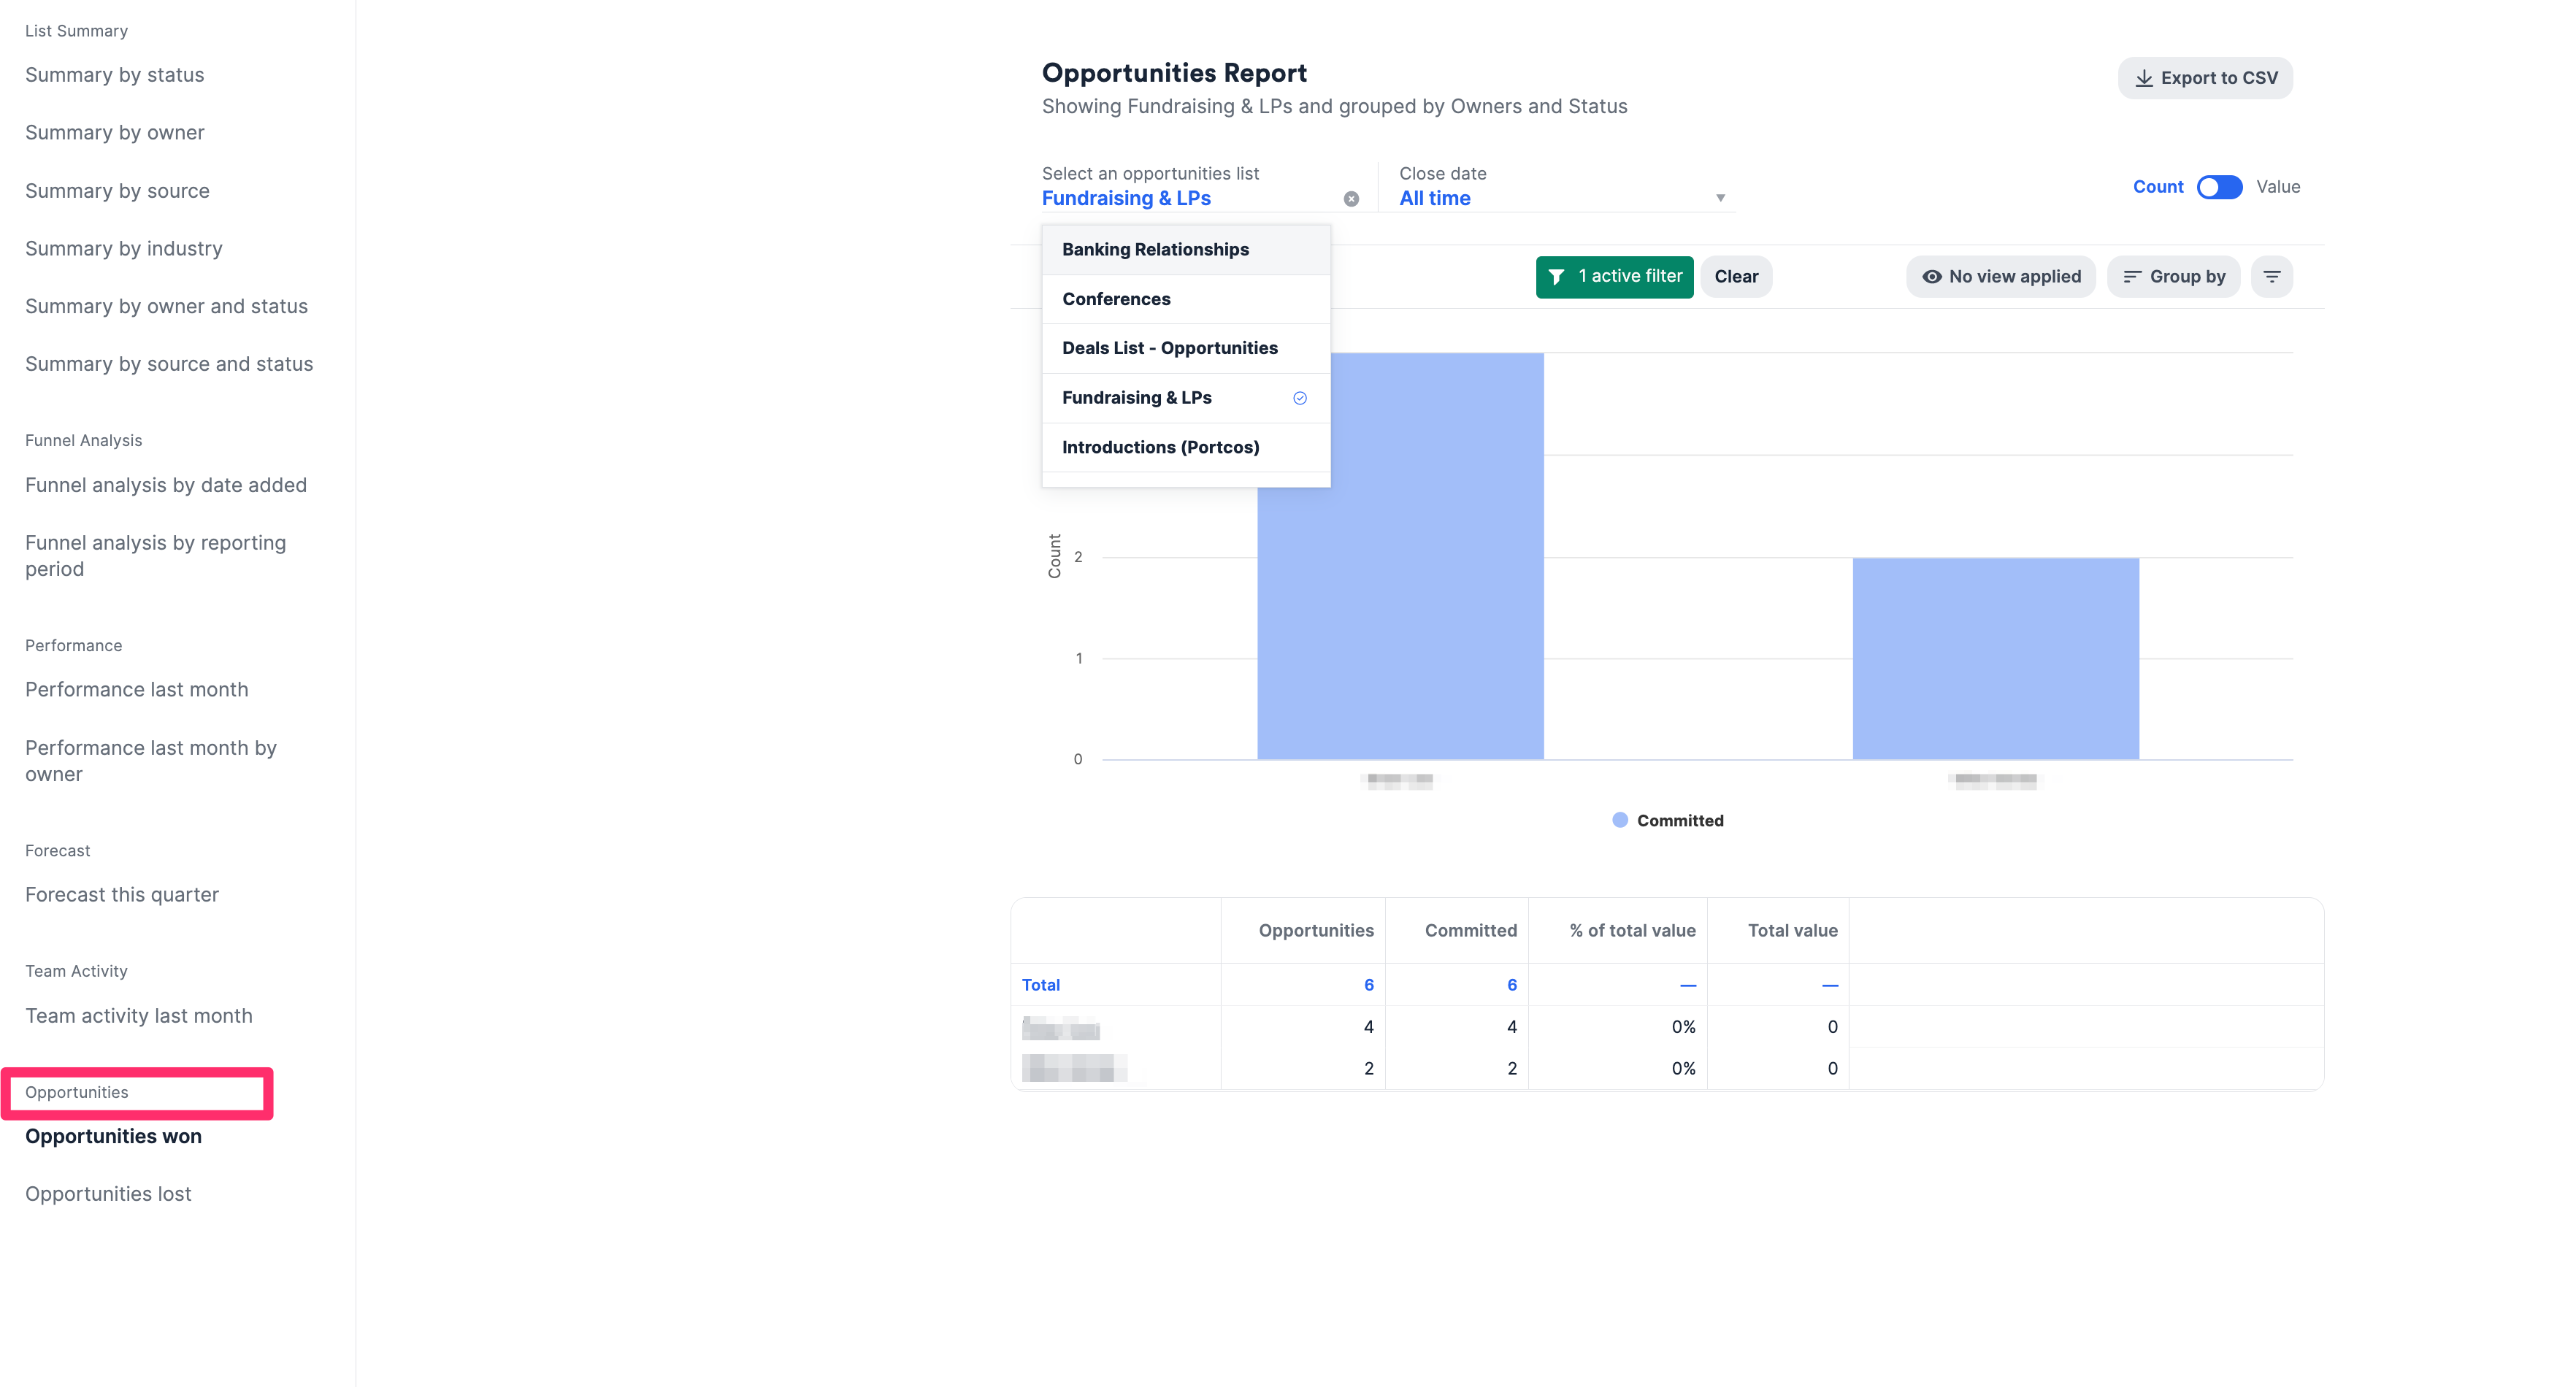Viewport: 2576px width, 1387px height.
Task: Expand the opportunities list selector
Action: point(1128,197)
